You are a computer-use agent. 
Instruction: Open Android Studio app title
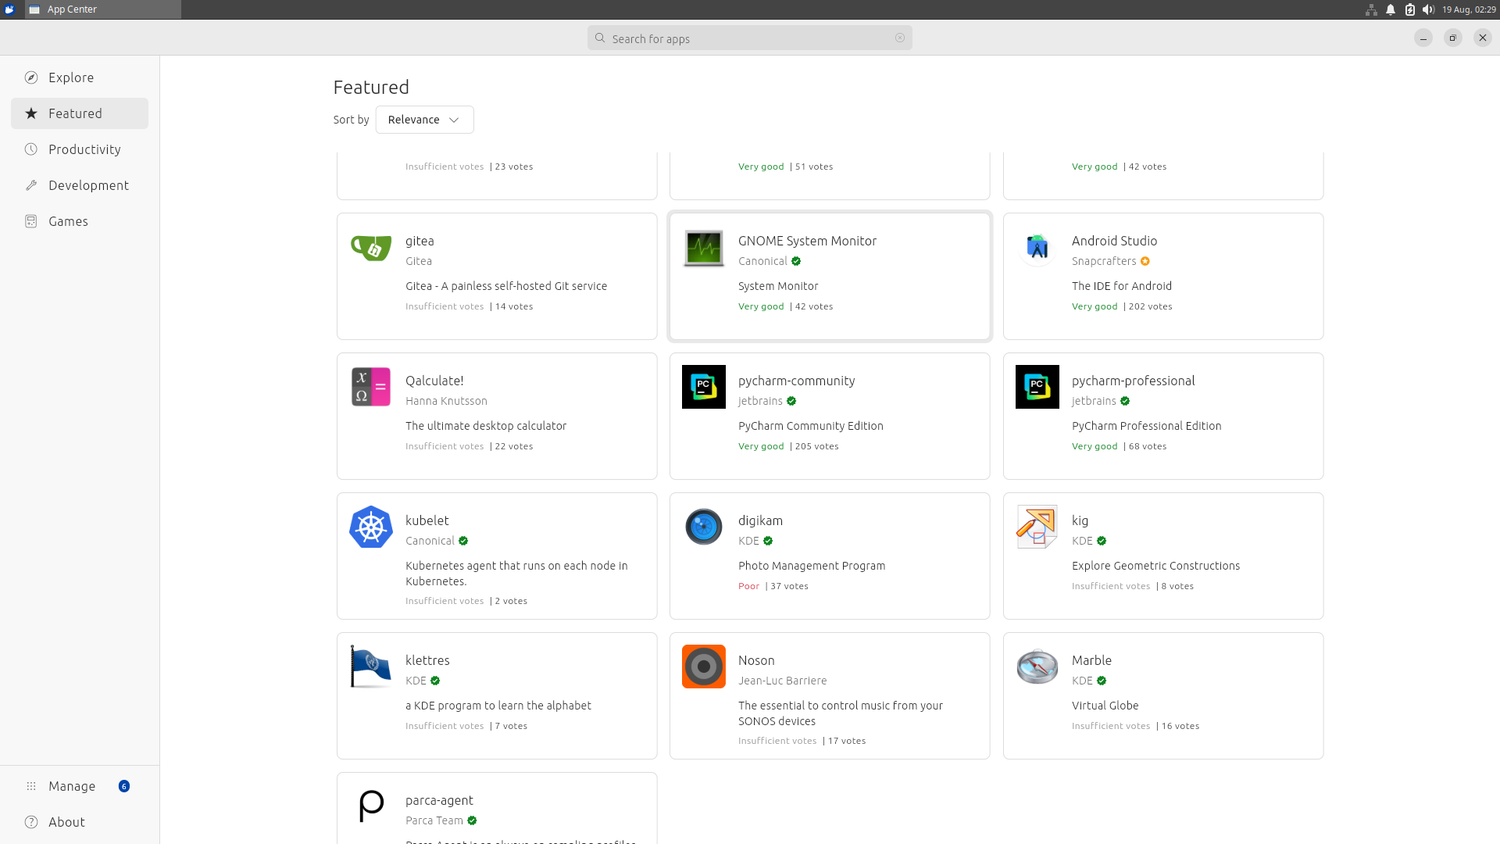click(x=1114, y=241)
